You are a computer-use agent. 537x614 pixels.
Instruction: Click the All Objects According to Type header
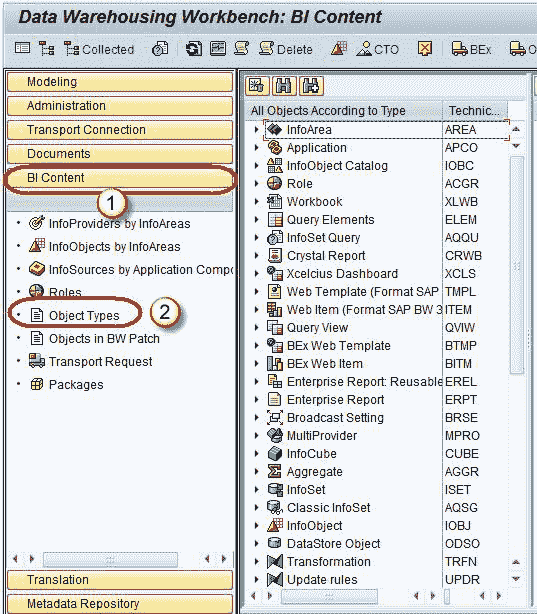coord(344,111)
